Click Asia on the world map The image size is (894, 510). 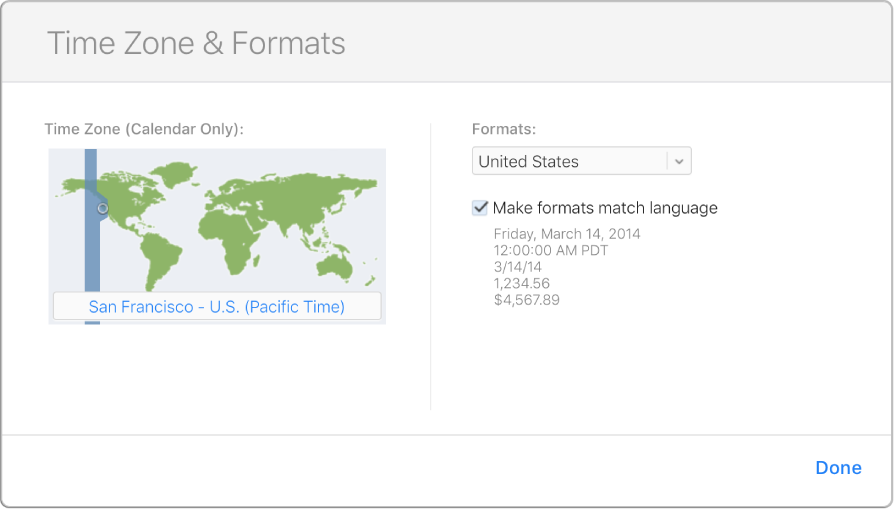pos(300,195)
